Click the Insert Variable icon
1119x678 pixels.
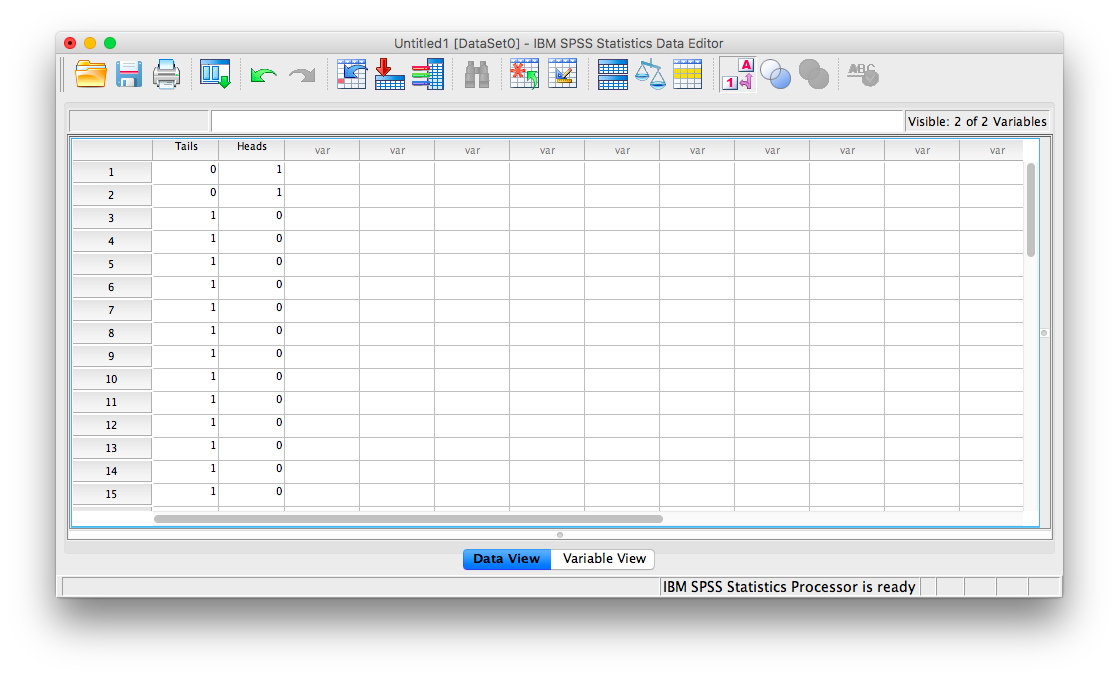[x=563, y=75]
